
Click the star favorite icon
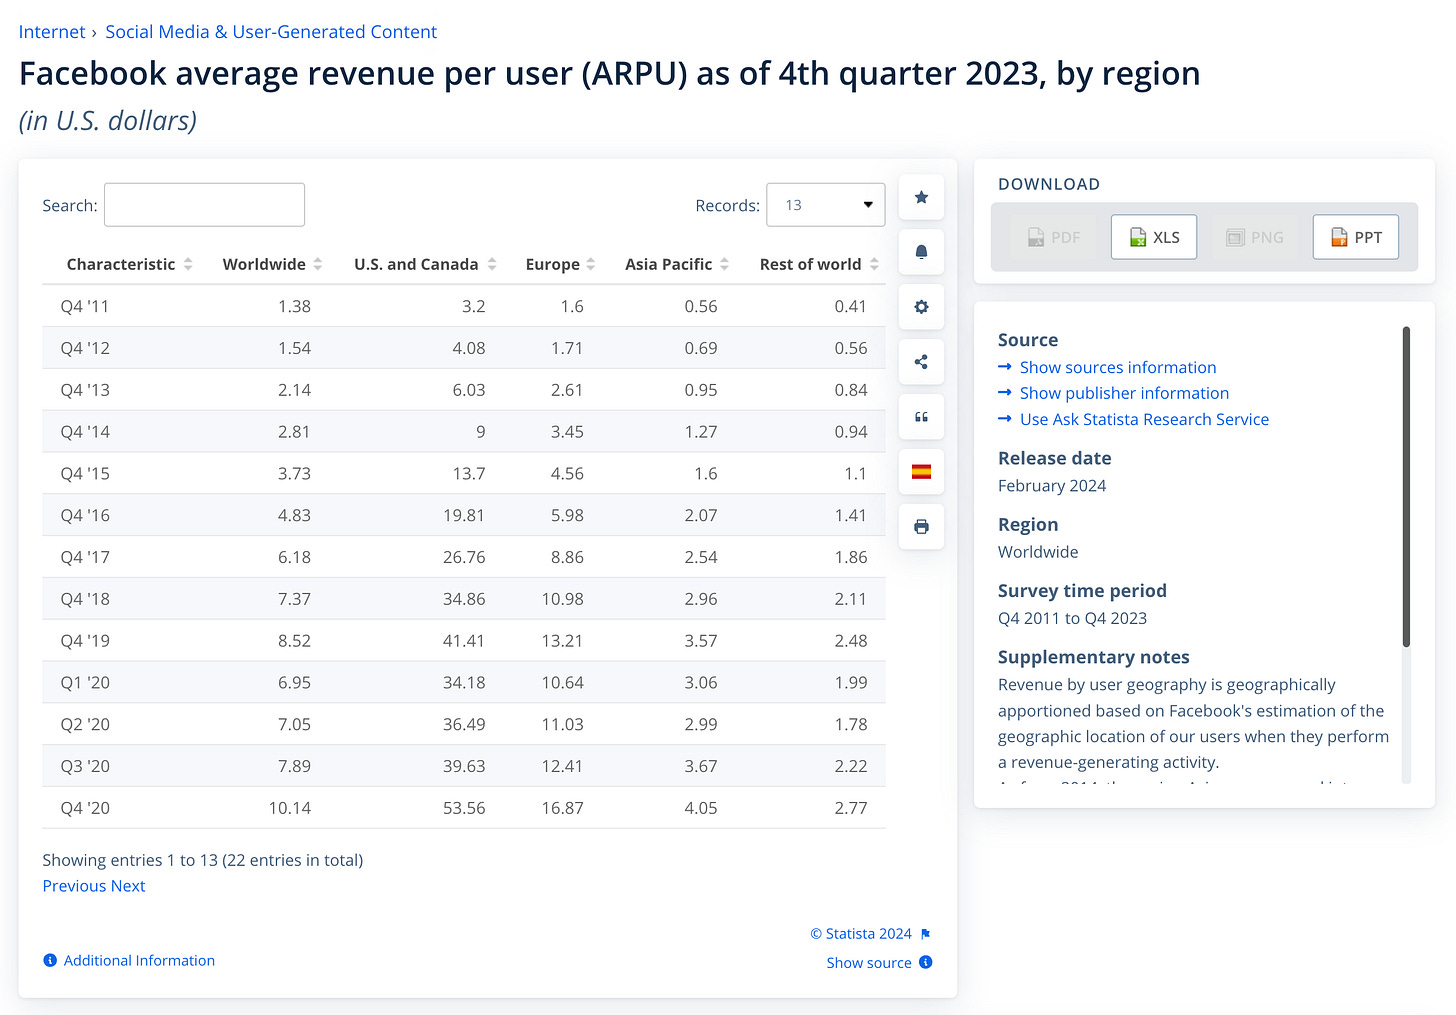click(921, 197)
